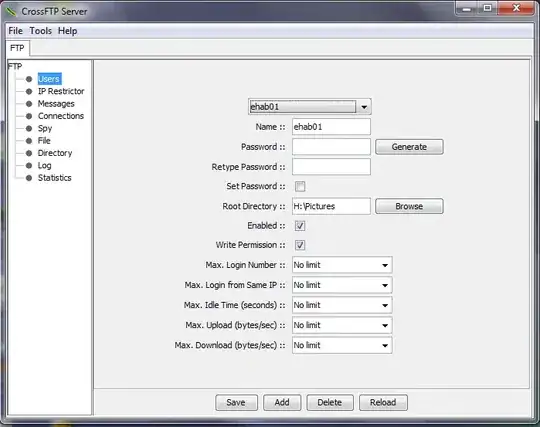
Task: Toggle the Write Permission checkbox
Action: pyautogui.click(x=300, y=245)
